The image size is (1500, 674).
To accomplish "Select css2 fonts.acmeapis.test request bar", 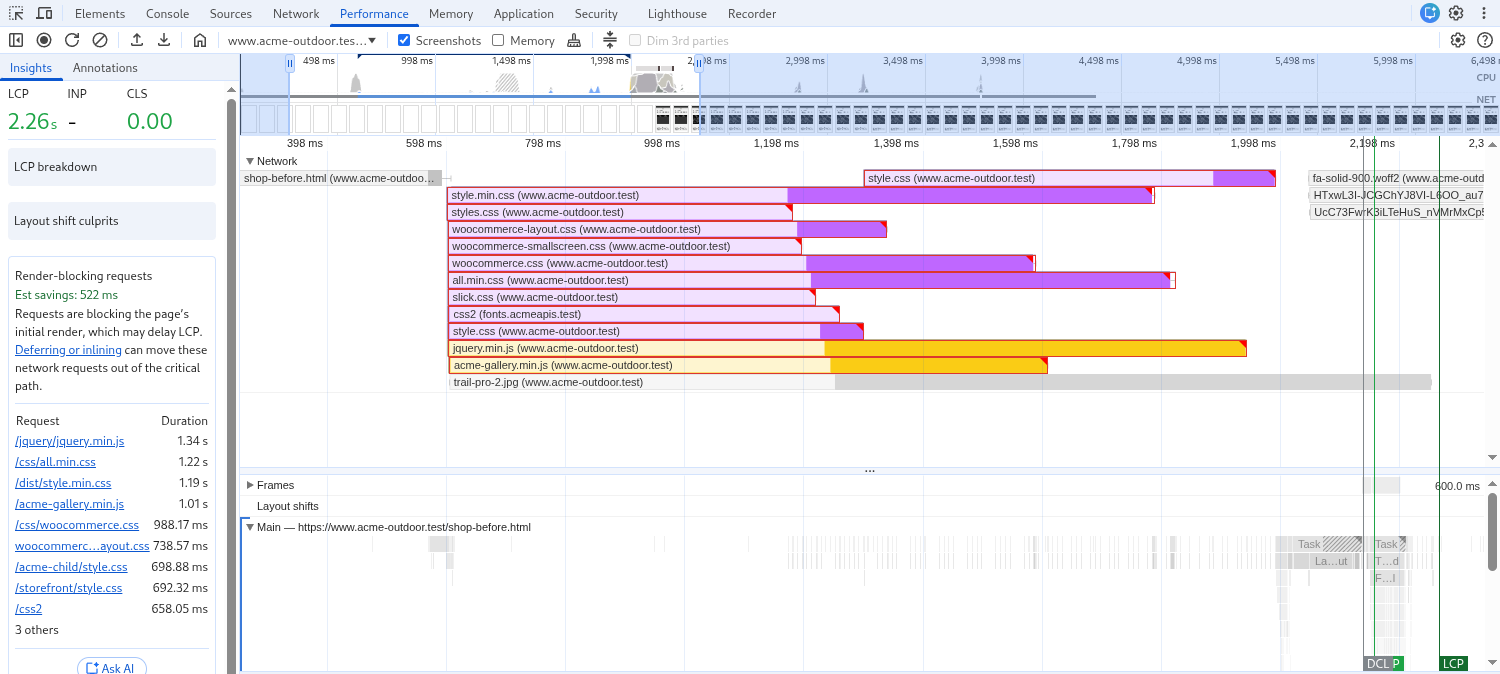I will (644, 314).
